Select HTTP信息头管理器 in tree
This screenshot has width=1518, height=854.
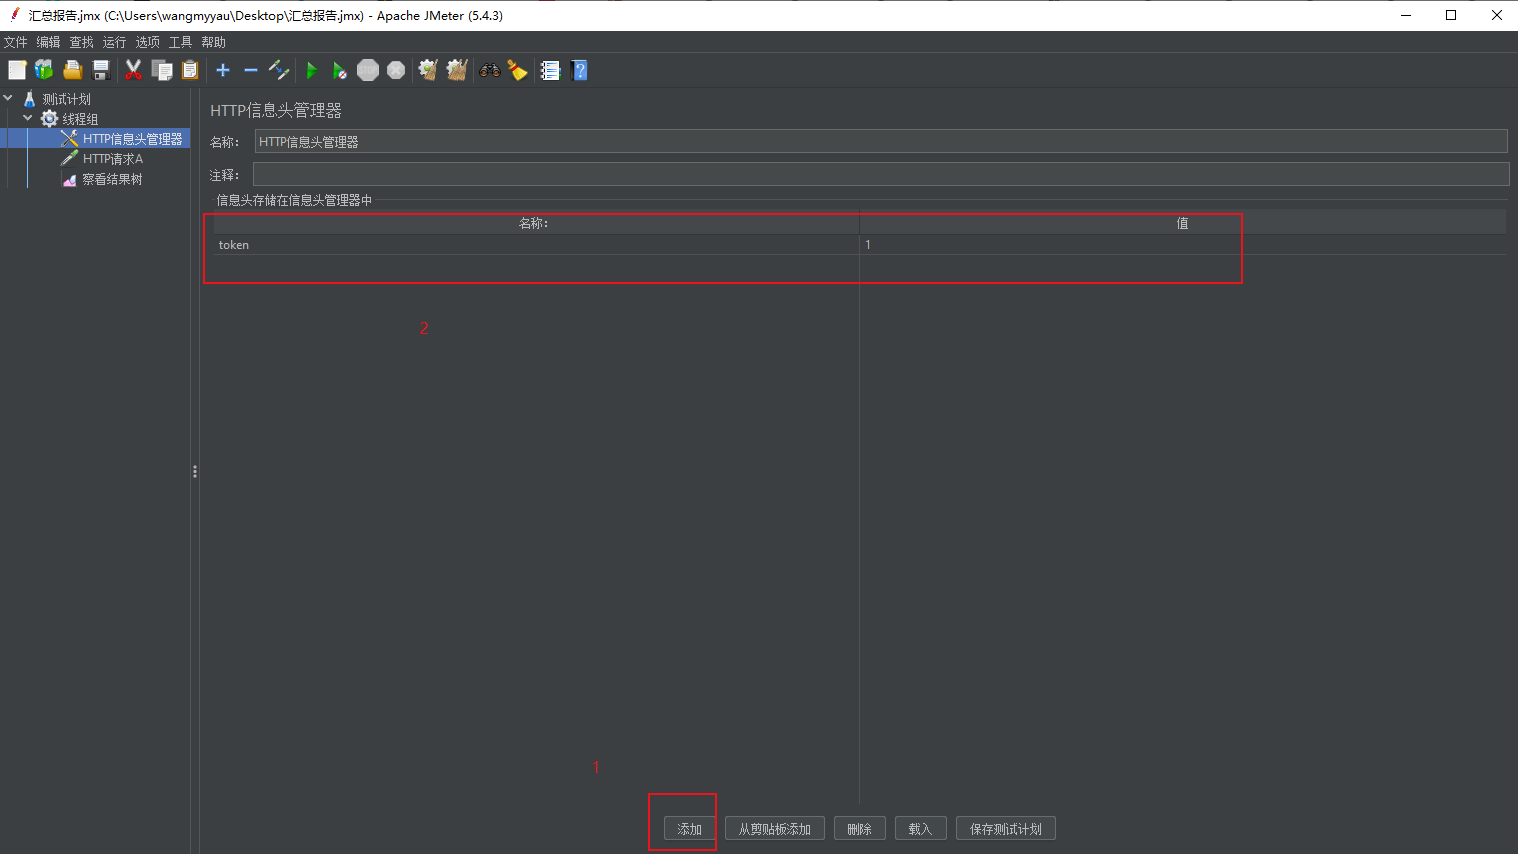pyautogui.click(x=132, y=139)
